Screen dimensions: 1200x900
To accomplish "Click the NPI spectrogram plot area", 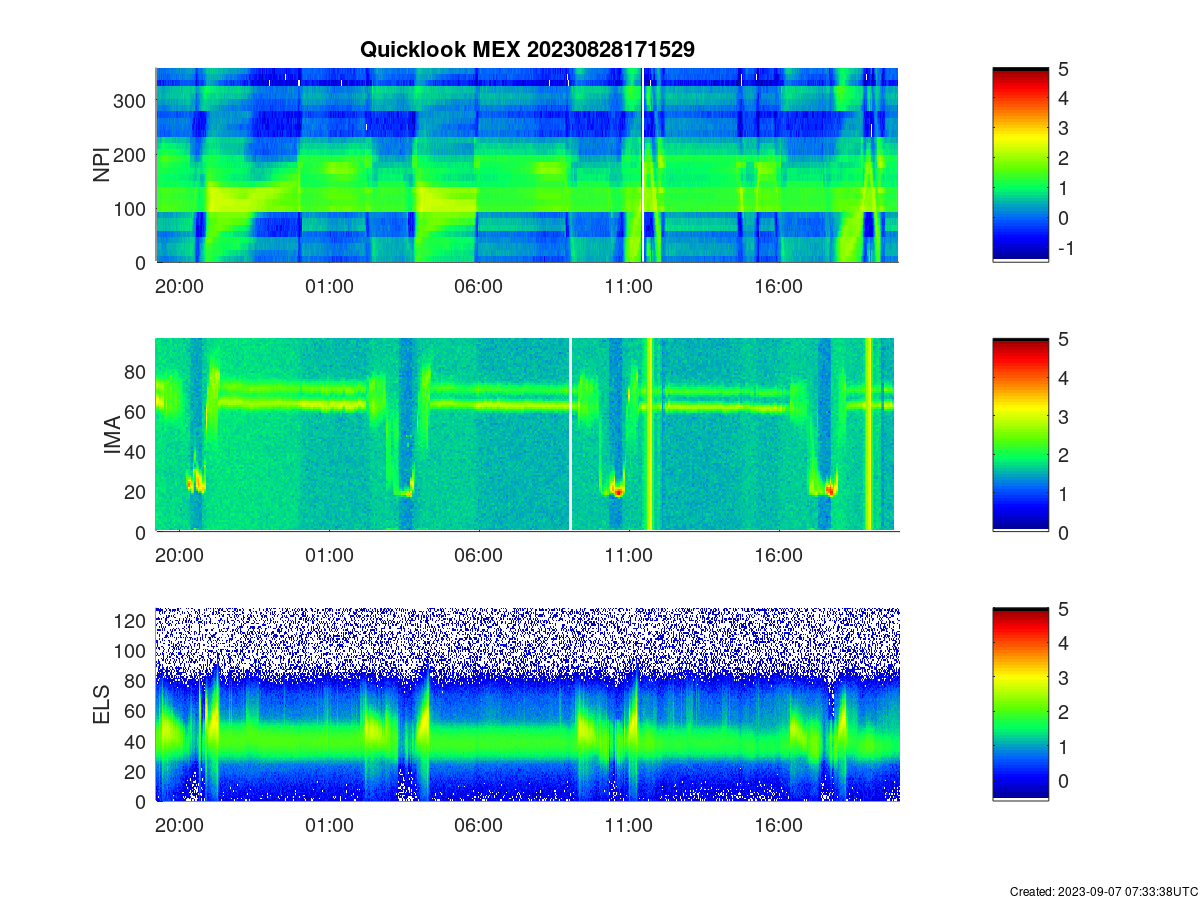I will tap(527, 165).
